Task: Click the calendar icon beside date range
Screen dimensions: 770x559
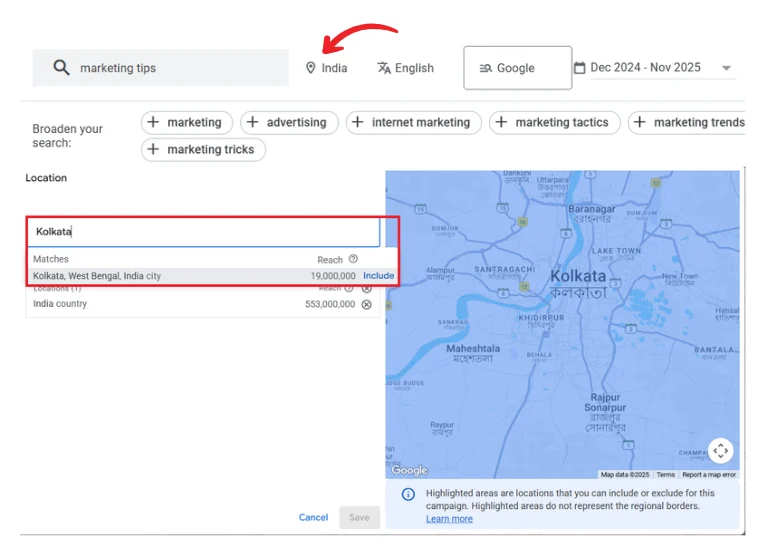Action: point(579,68)
